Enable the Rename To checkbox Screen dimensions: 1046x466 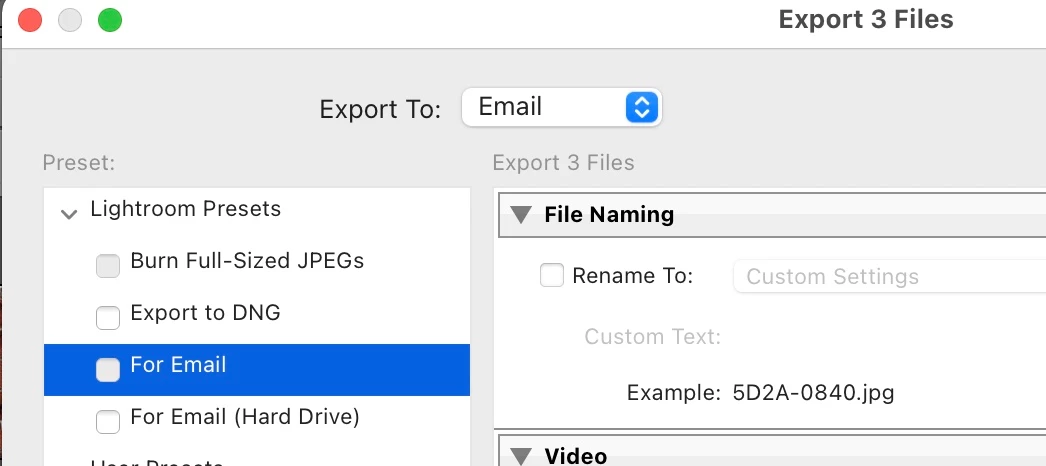552,275
